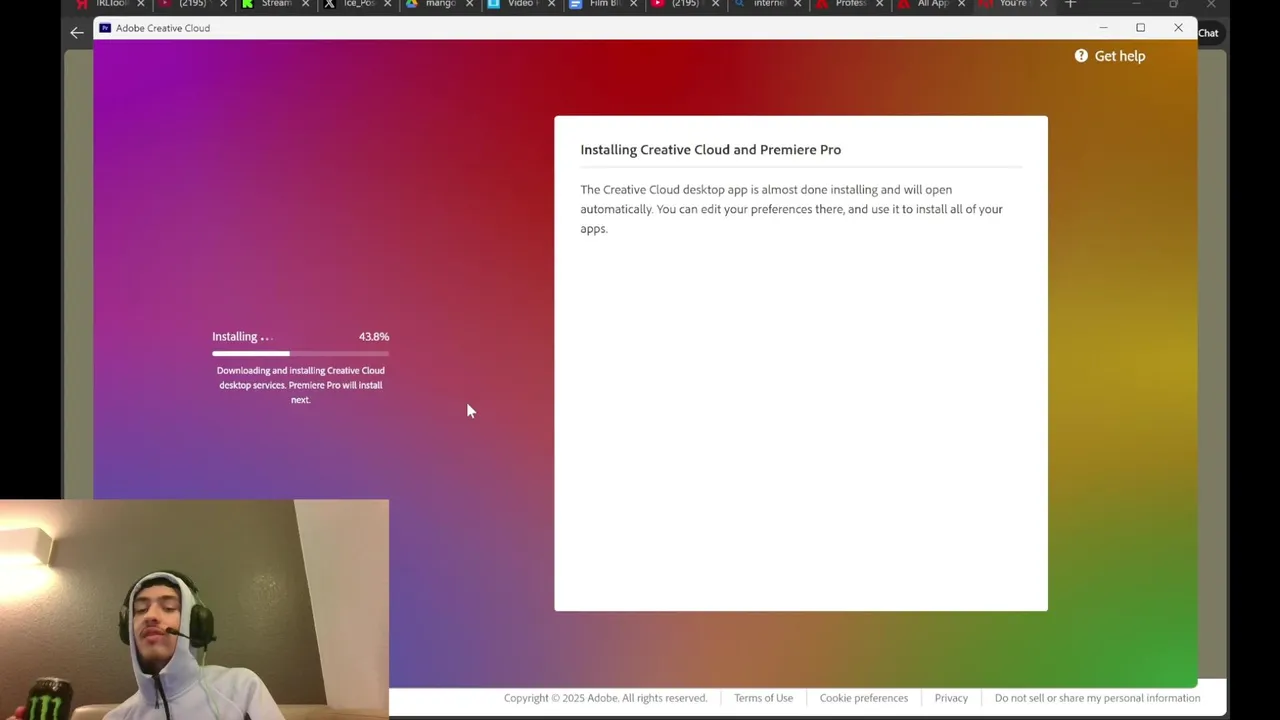Image resolution: width=1280 pixels, height=720 pixels.
Task: Close the Adobe Creative Cloud installer window
Action: click(1178, 28)
